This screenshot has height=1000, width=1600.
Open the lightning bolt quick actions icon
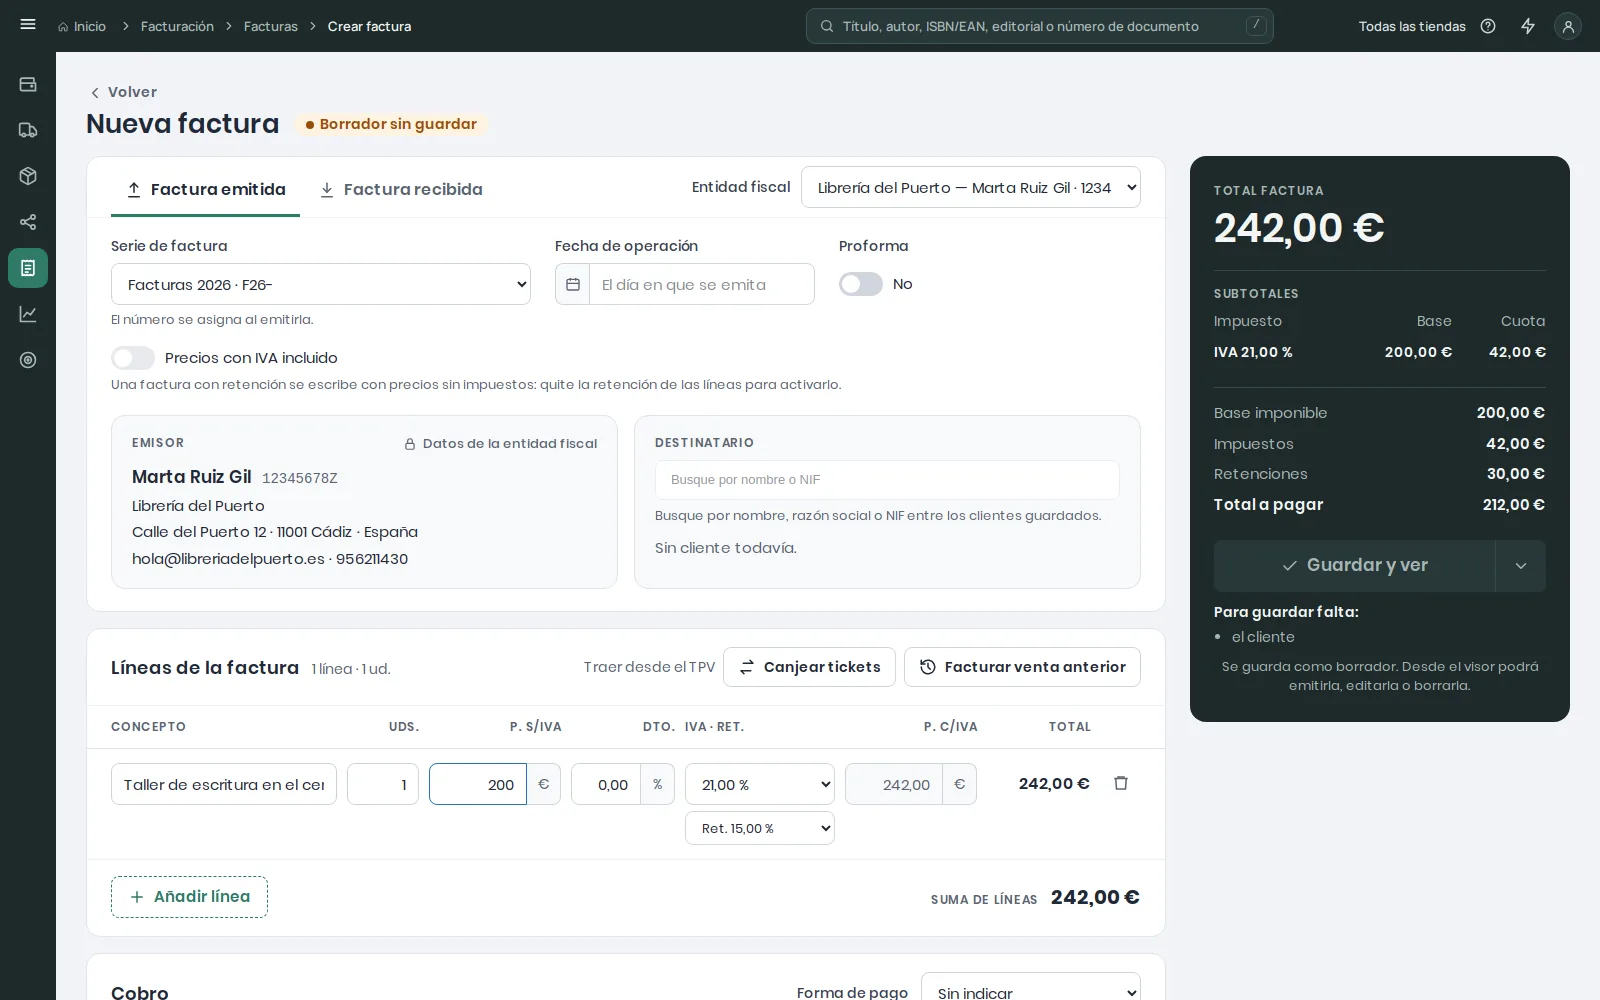[1528, 26]
